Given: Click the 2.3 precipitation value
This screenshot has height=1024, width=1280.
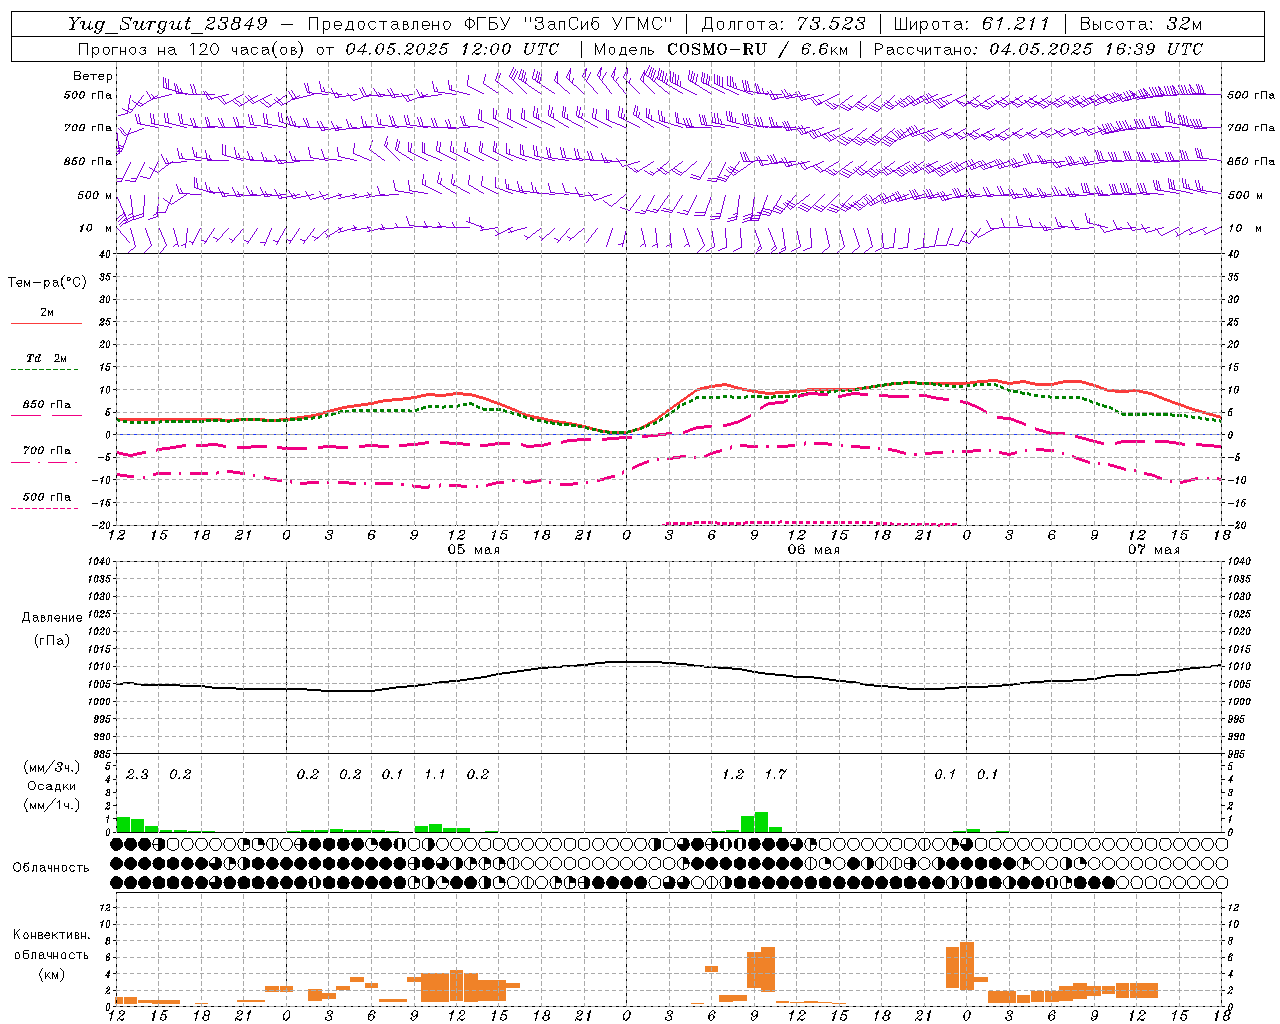Looking at the screenshot, I should click(x=137, y=774).
